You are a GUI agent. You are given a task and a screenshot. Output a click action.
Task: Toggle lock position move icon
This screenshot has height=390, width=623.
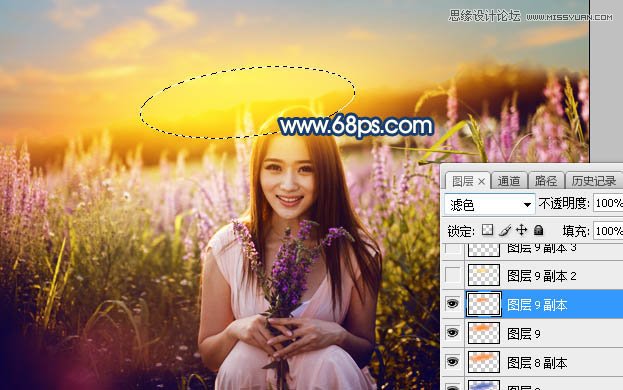(x=521, y=230)
